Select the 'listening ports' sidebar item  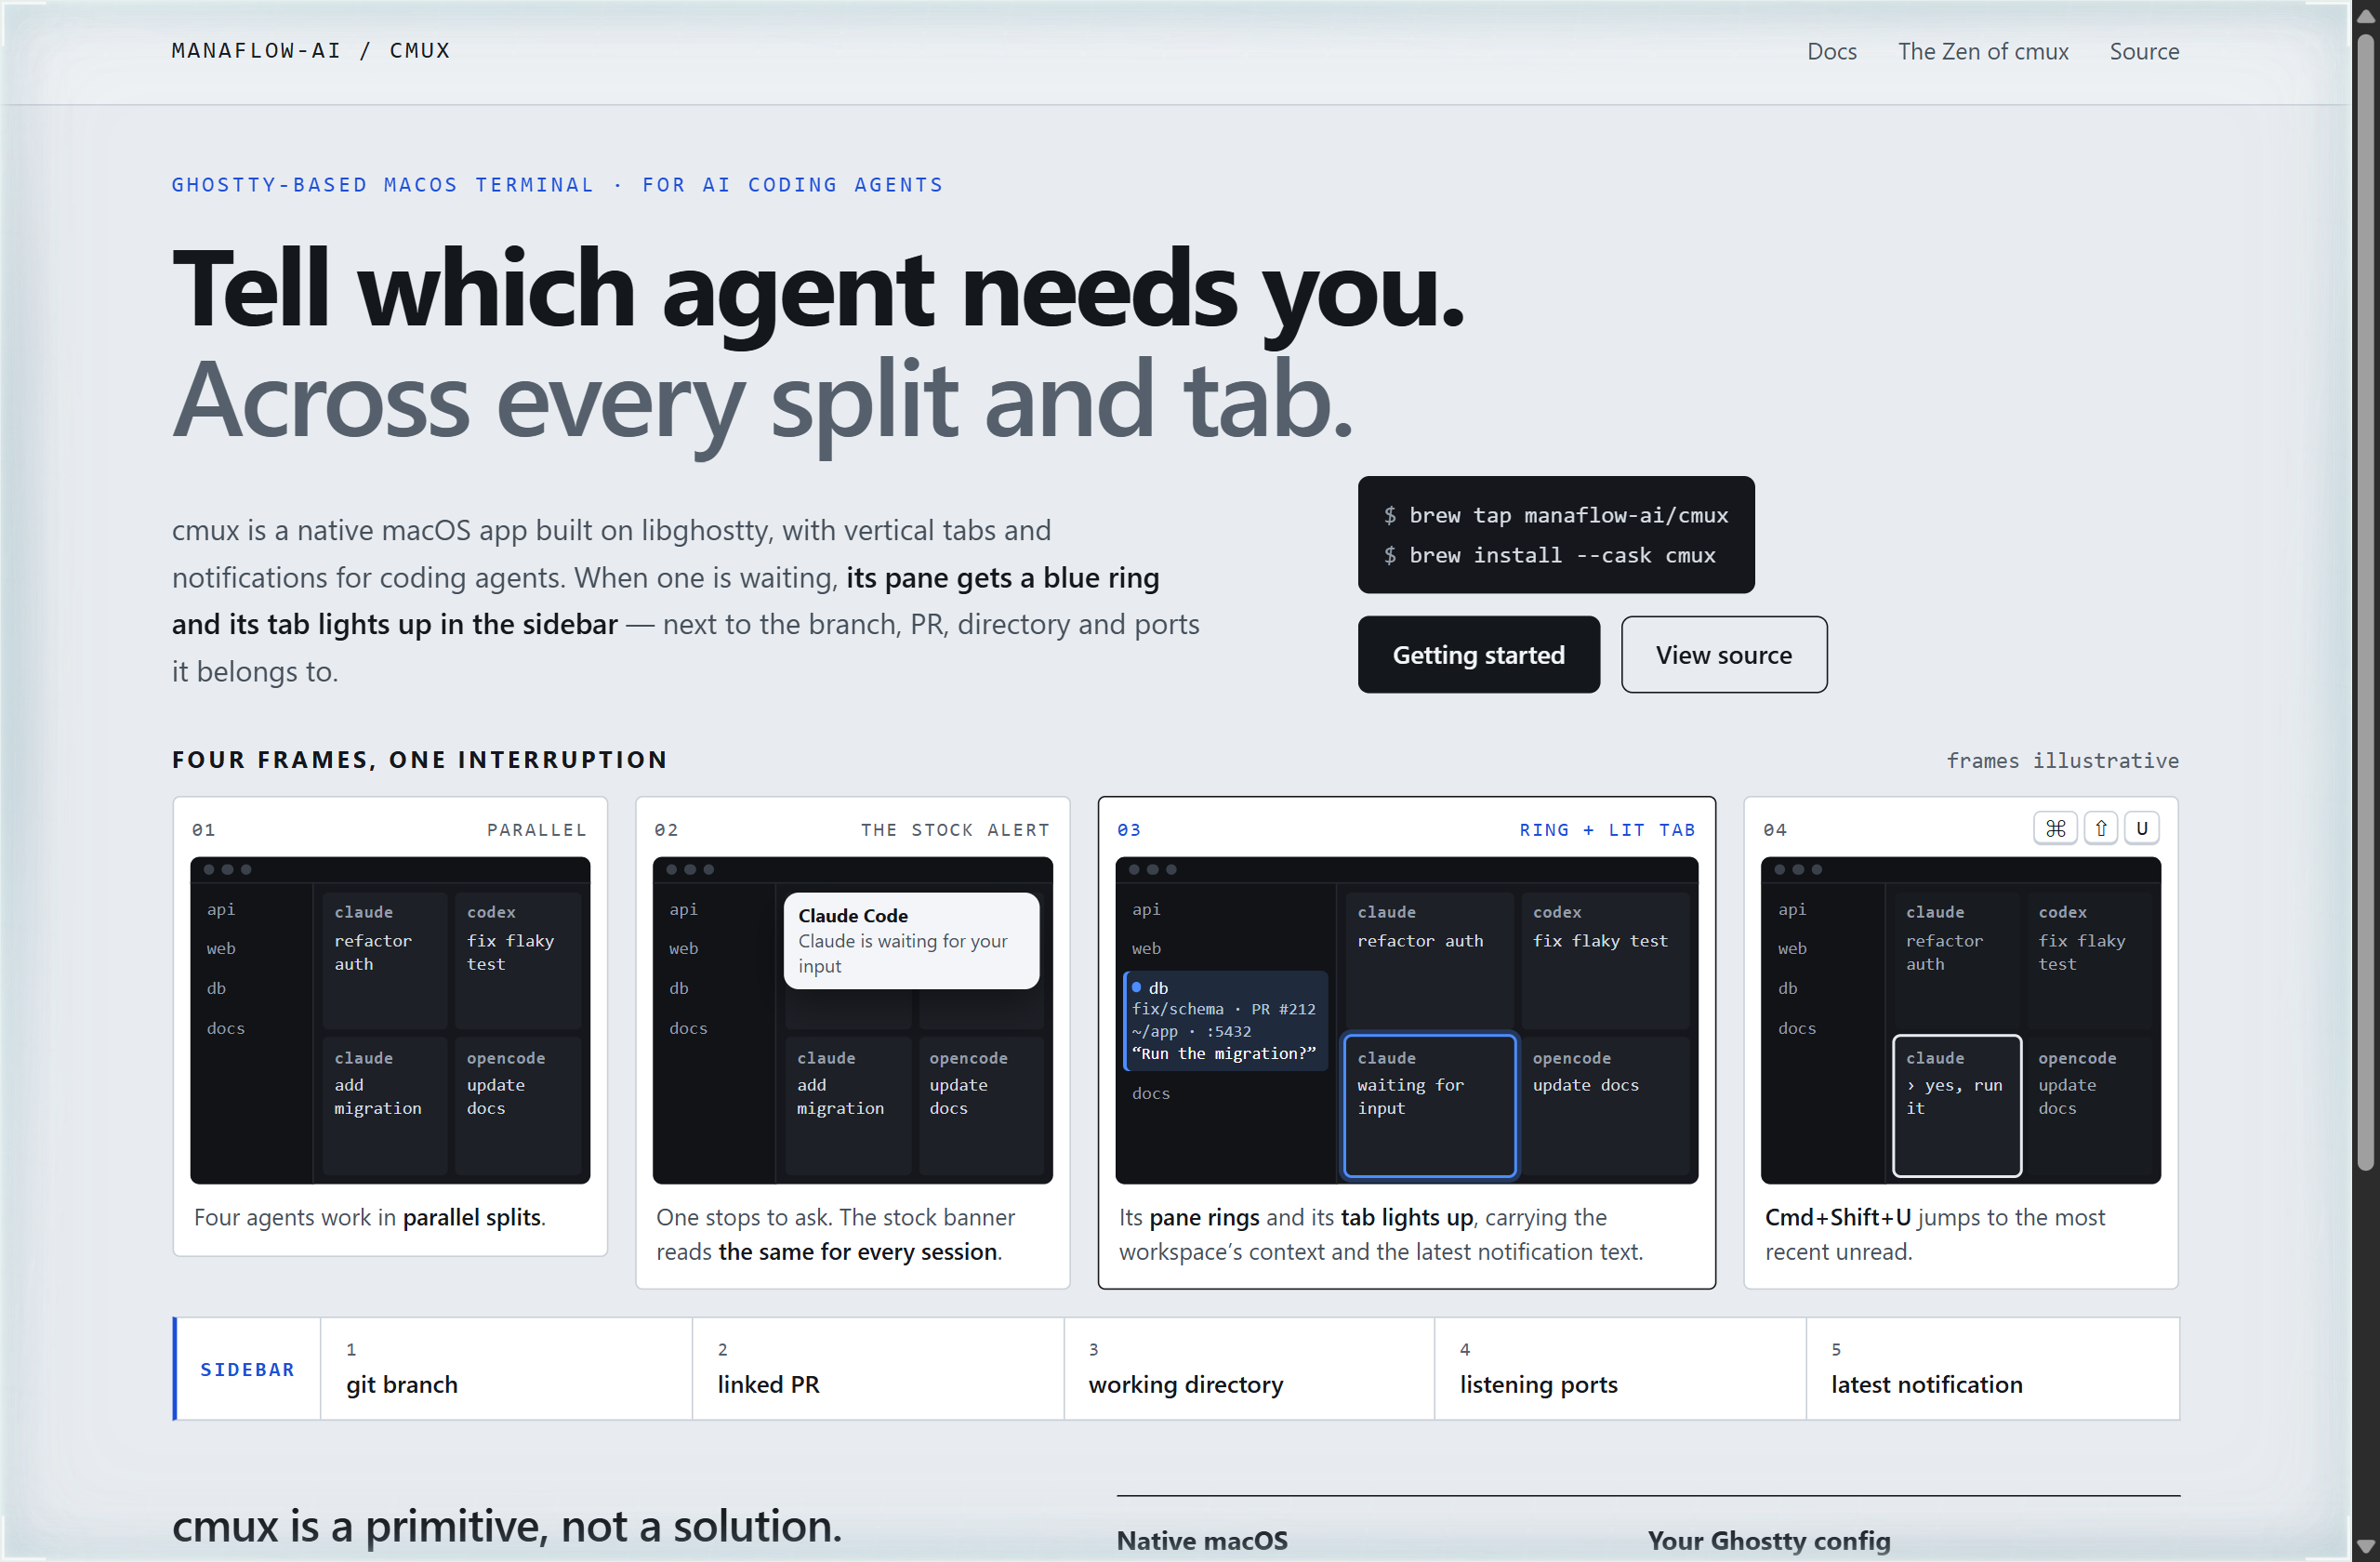(x=1620, y=1368)
